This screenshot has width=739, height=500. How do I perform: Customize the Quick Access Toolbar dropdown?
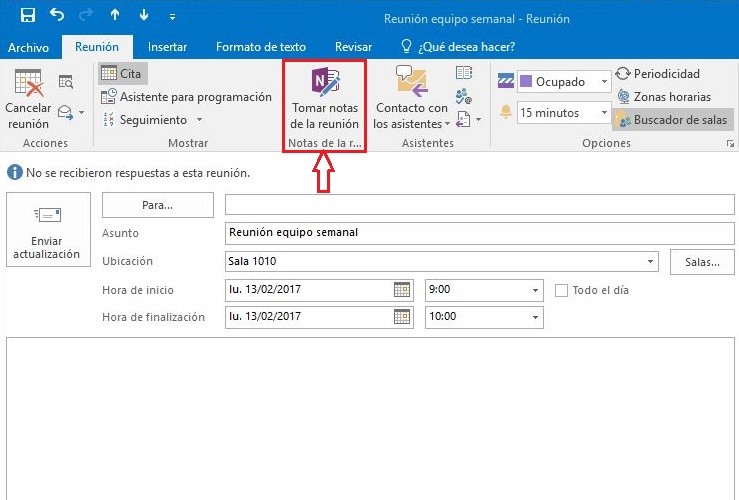pos(172,17)
